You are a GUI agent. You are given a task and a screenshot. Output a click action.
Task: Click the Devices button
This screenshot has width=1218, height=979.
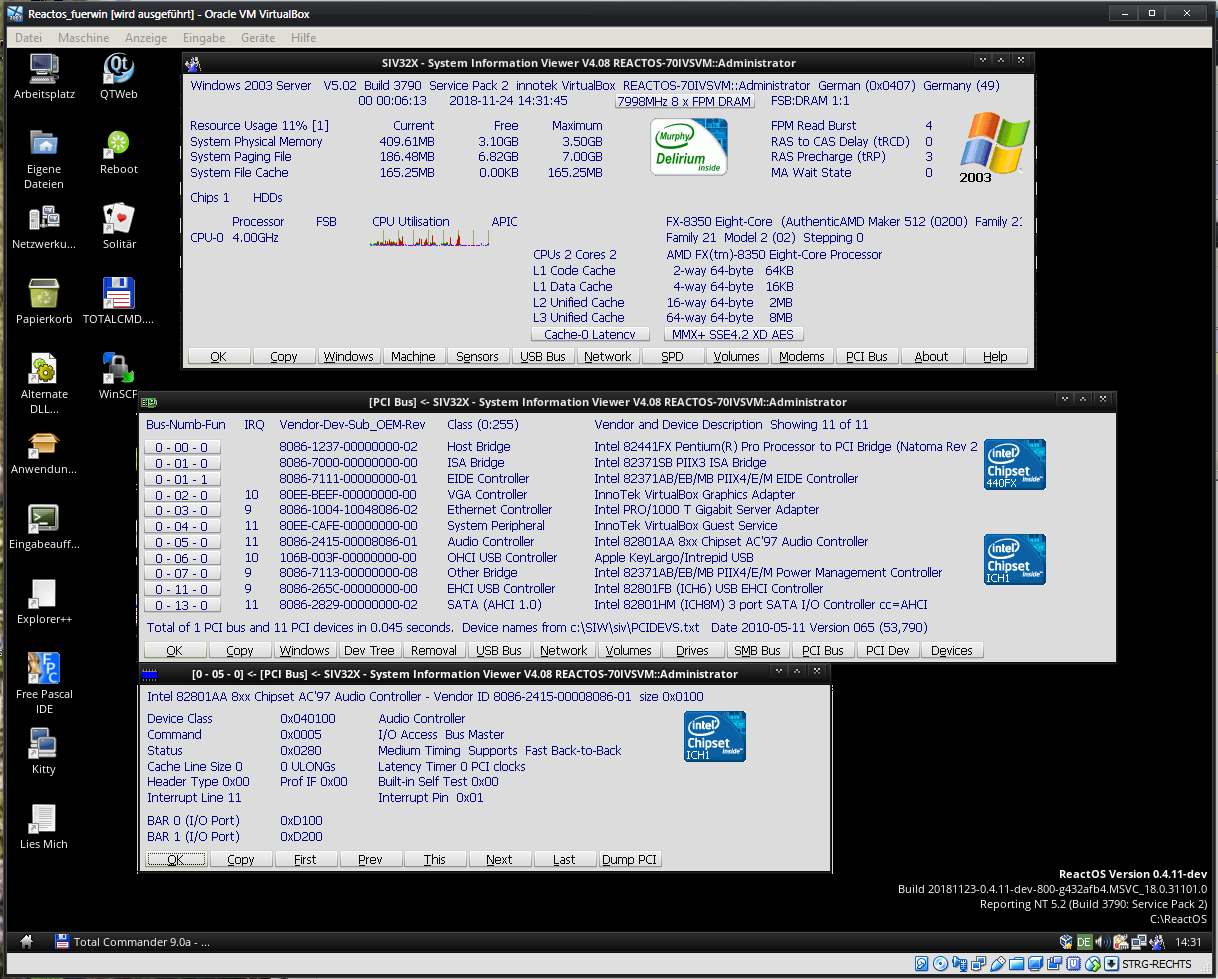click(951, 650)
